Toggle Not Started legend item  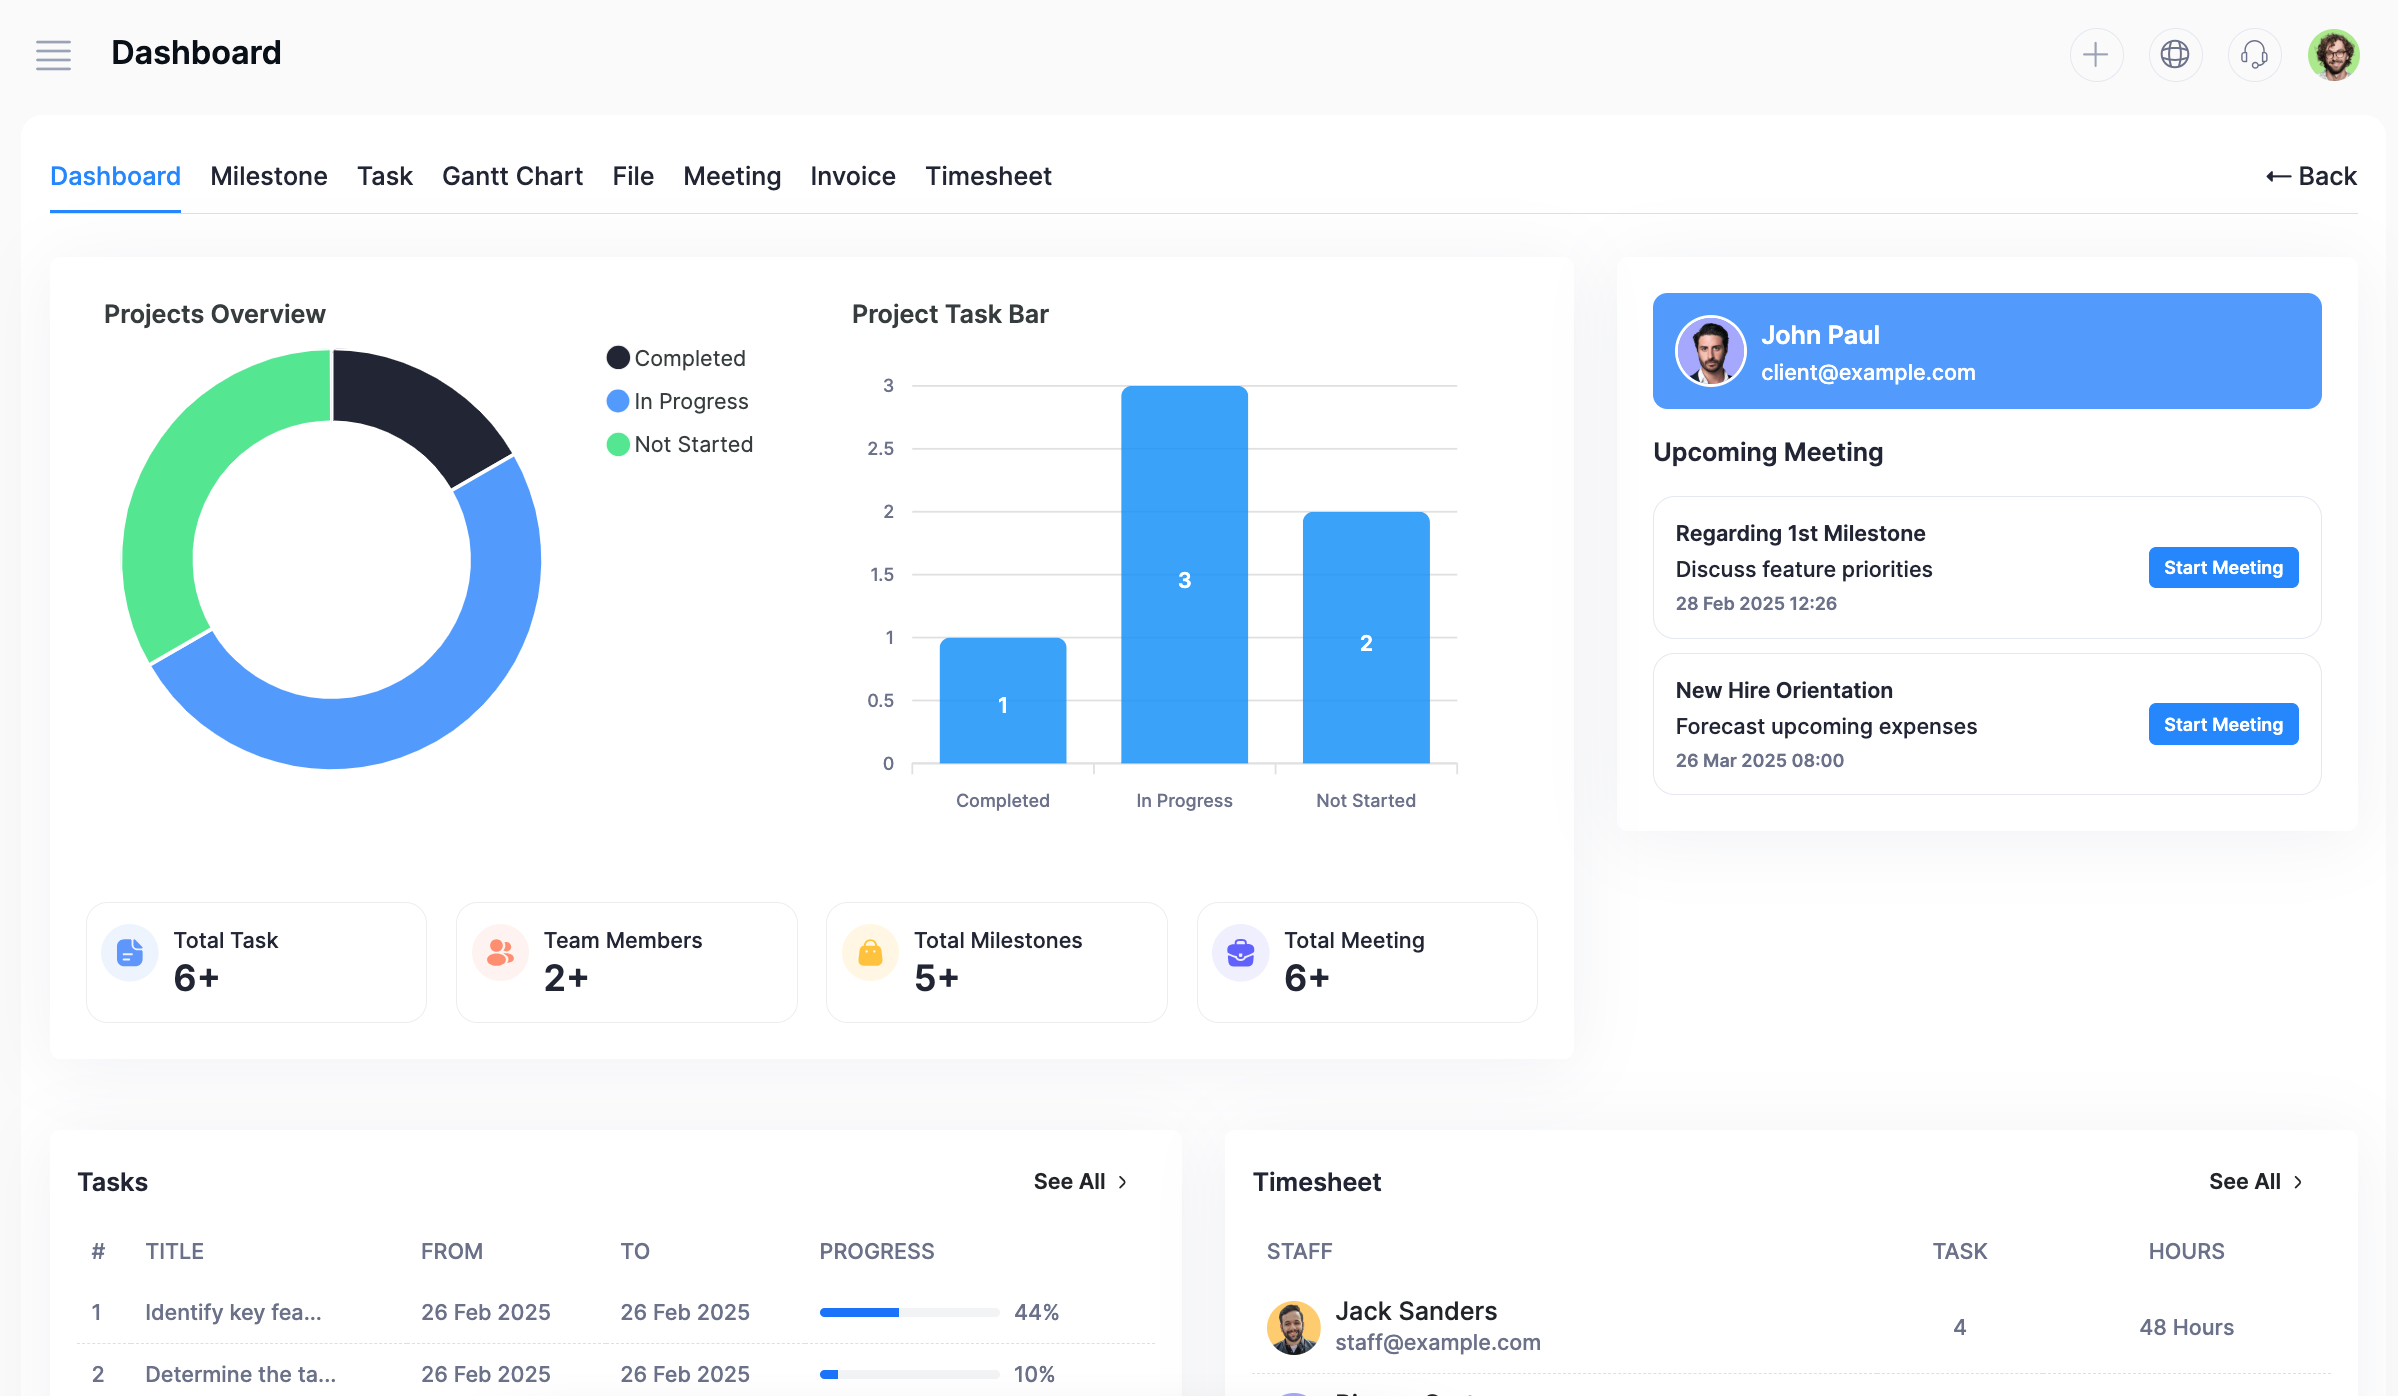tap(680, 444)
